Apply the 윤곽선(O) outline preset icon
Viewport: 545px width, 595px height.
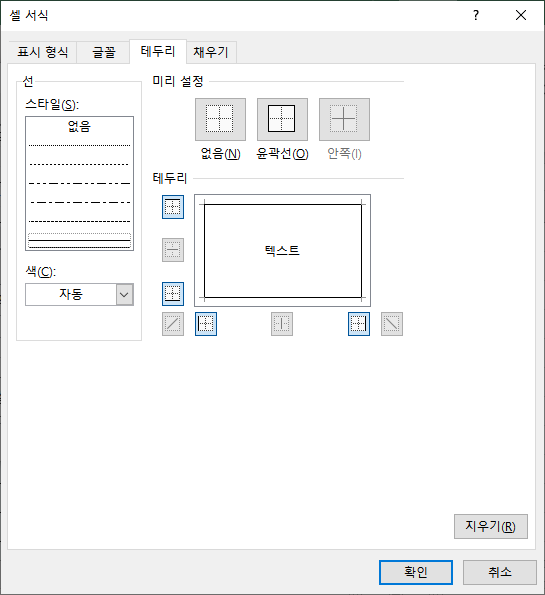282,120
